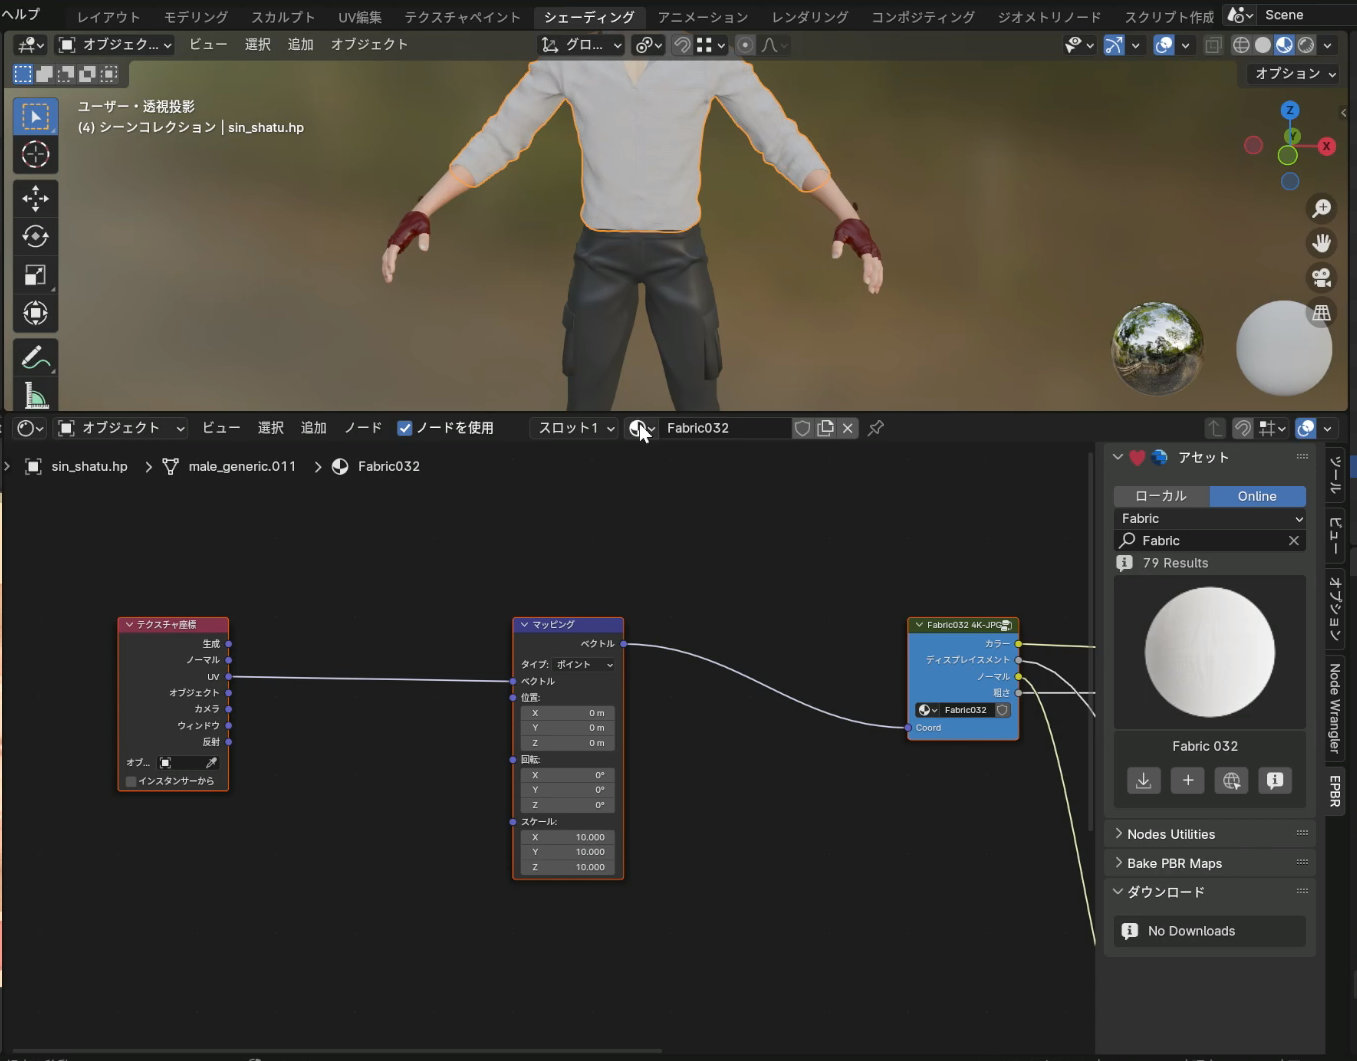1357x1061 pixels.
Task: Click the Scale X value field
Action: pyautogui.click(x=568, y=837)
